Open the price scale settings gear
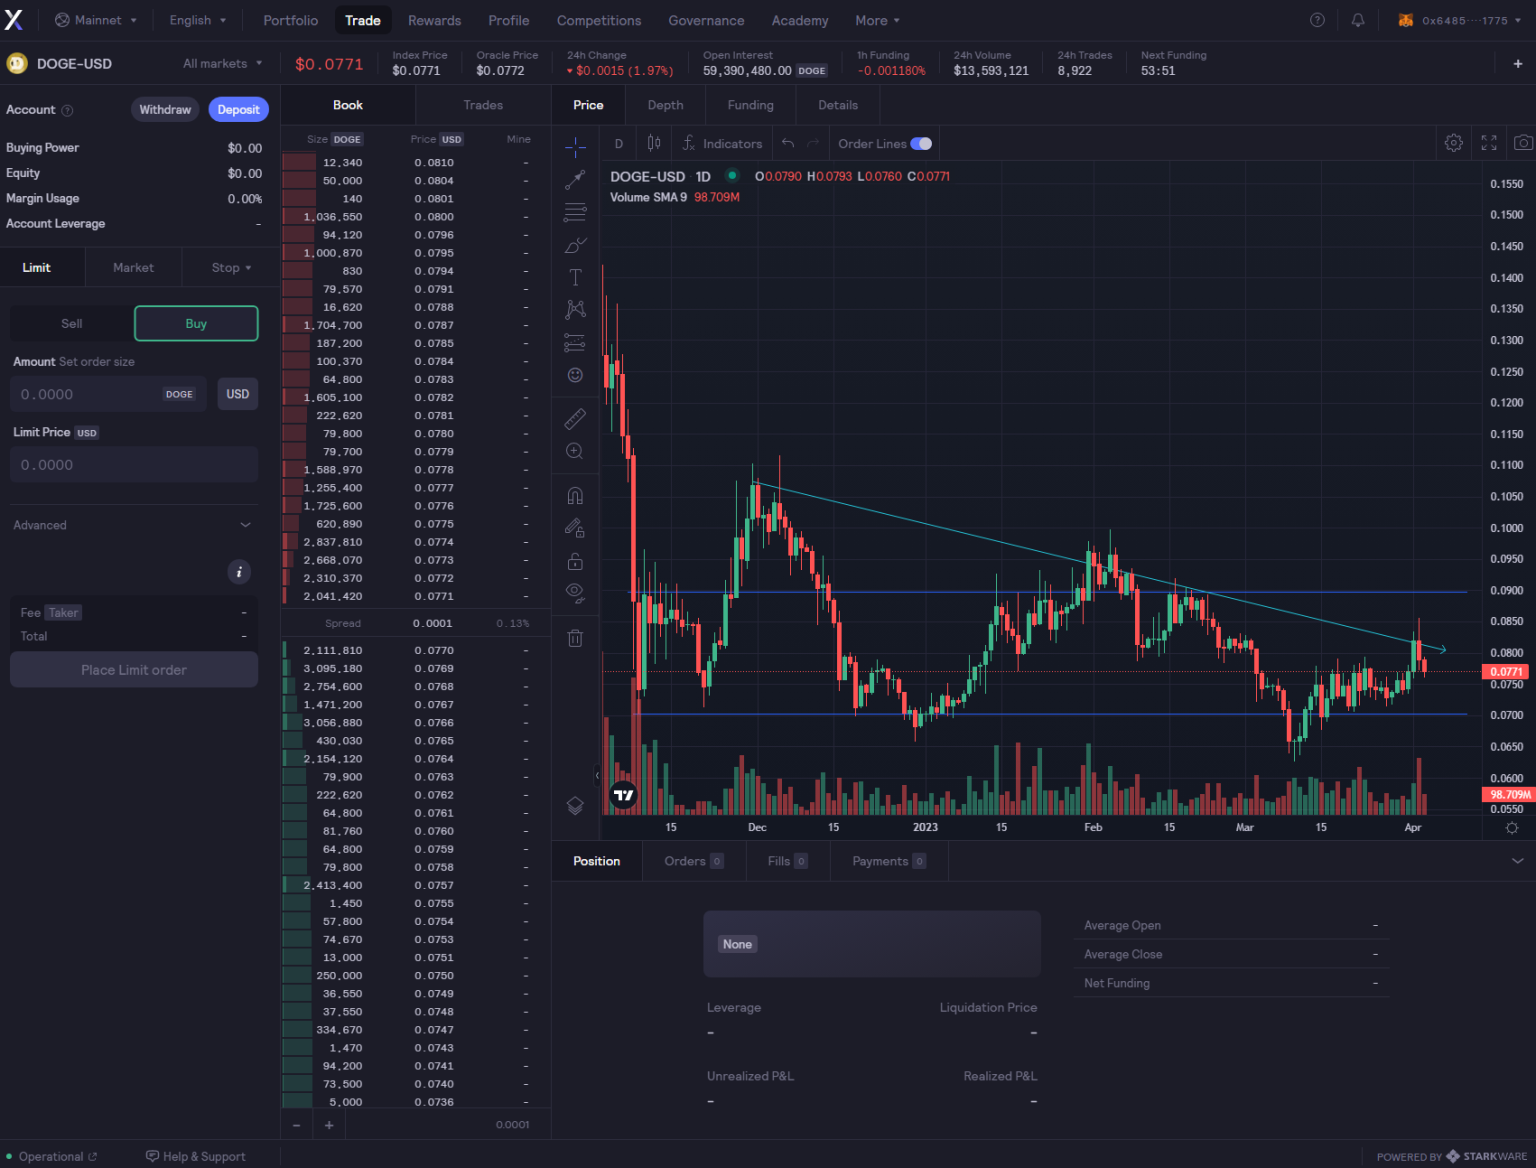This screenshot has width=1536, height=1168. coord(1512,828)
